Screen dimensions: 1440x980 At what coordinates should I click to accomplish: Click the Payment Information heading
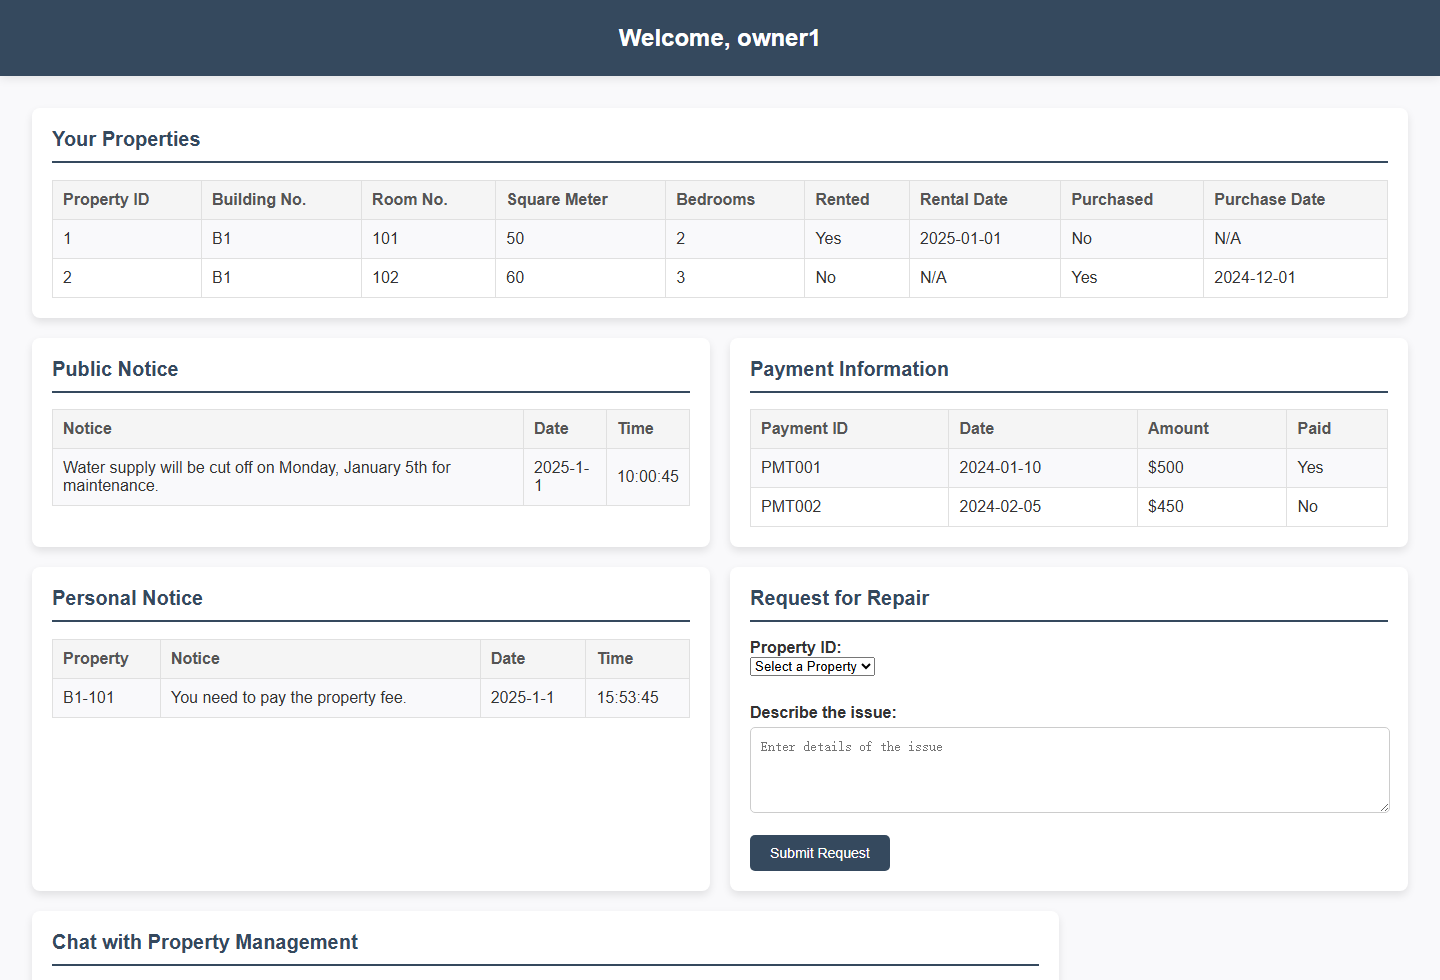pyautogui.click(x=849, y=369)
